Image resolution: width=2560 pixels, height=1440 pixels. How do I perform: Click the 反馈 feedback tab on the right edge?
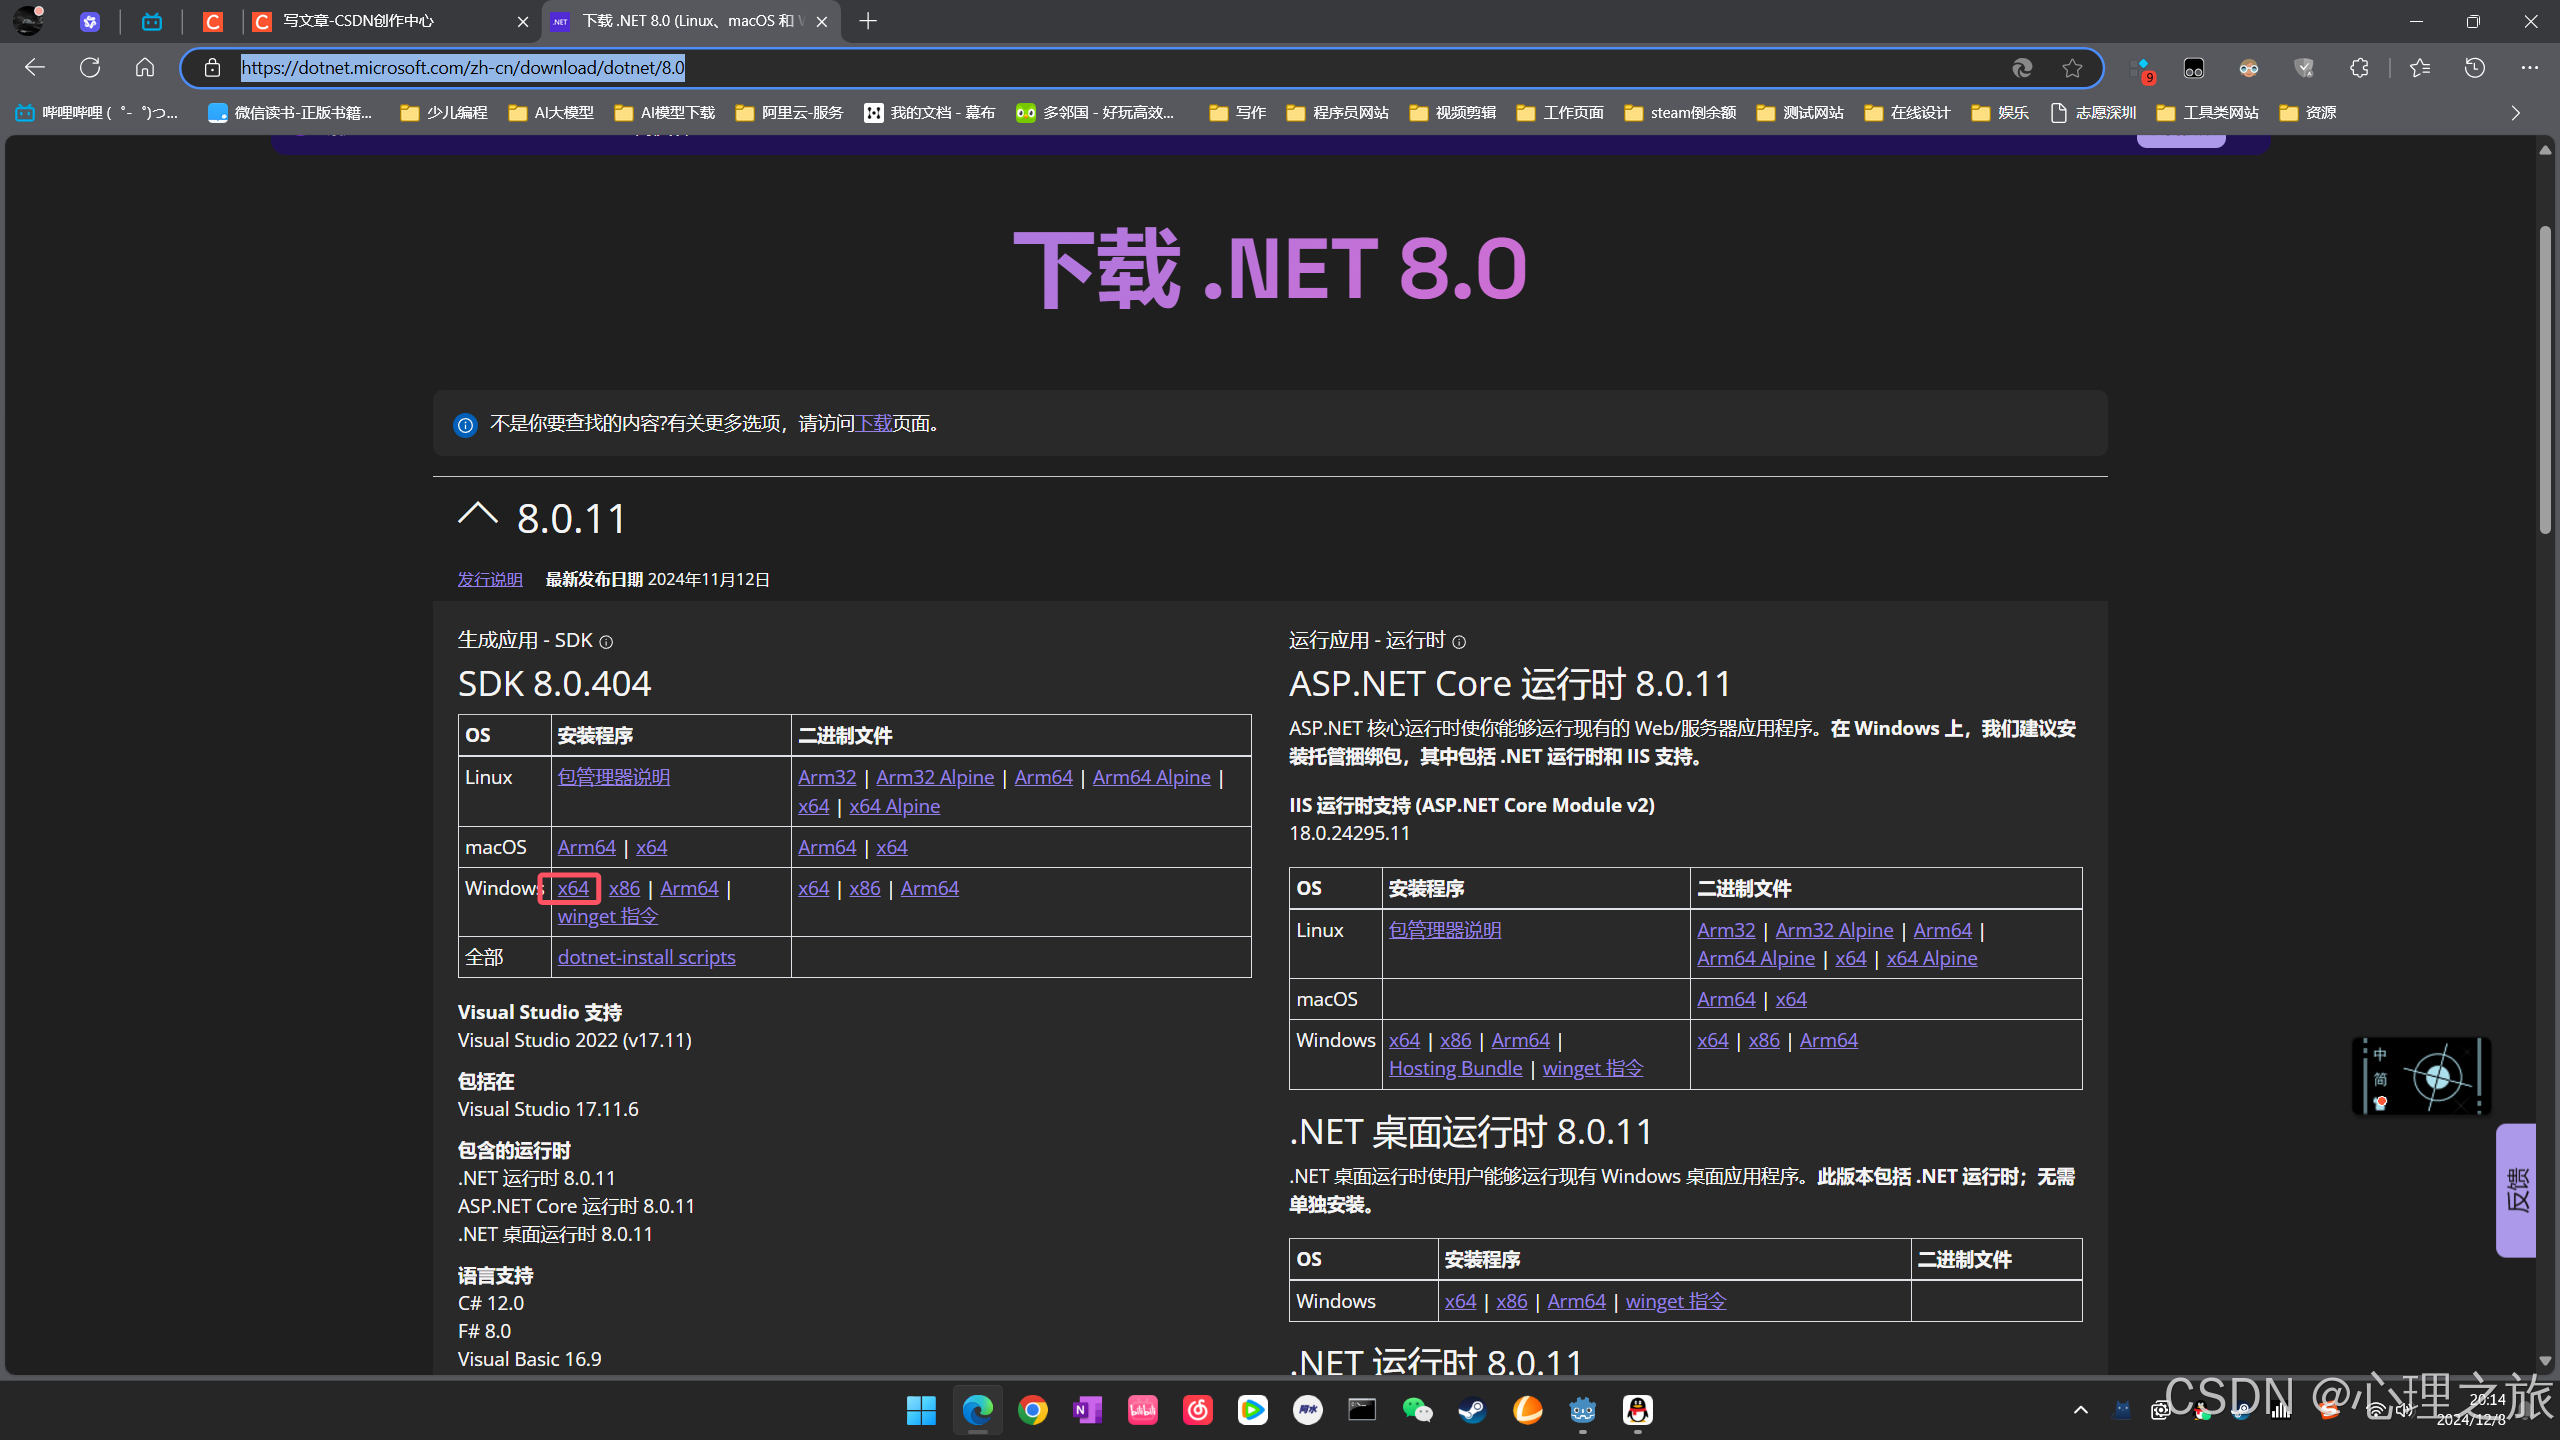(2516, 1190)
